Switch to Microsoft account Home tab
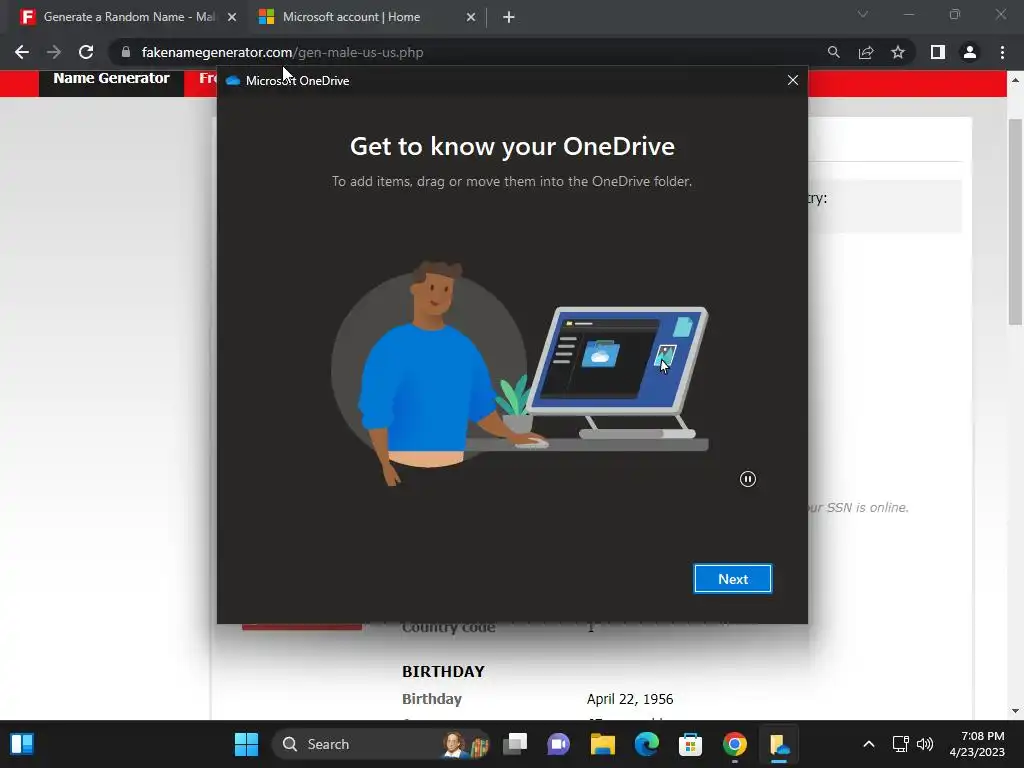Viewport: 1024px width, 768px height. tap(351, 17)
